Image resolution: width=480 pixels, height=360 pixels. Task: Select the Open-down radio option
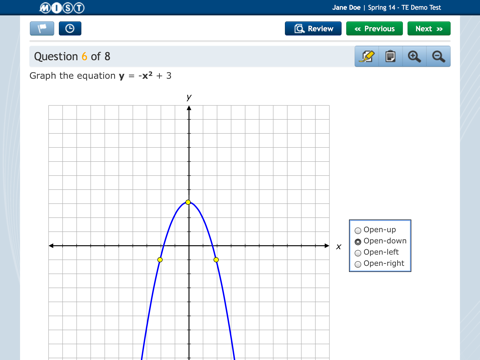tap(358, 242)
